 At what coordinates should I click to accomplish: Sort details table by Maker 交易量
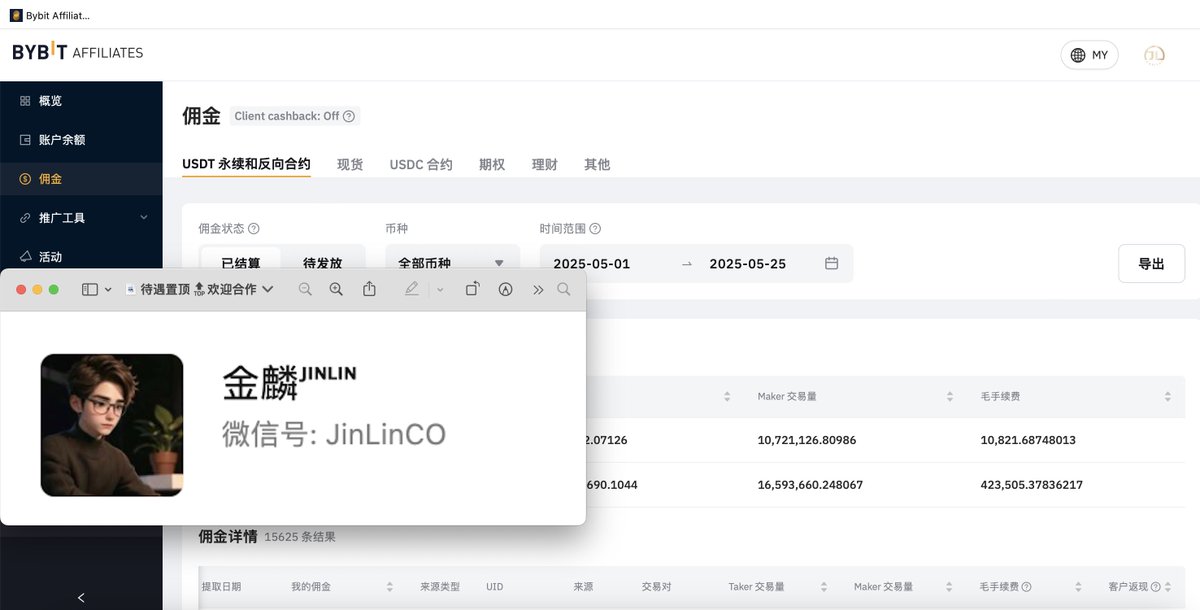(x=949, y=587)
